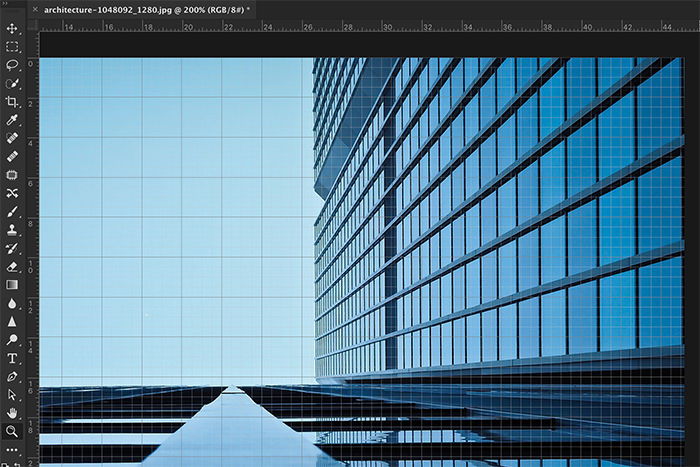Select the Sharpen tool

12,321
